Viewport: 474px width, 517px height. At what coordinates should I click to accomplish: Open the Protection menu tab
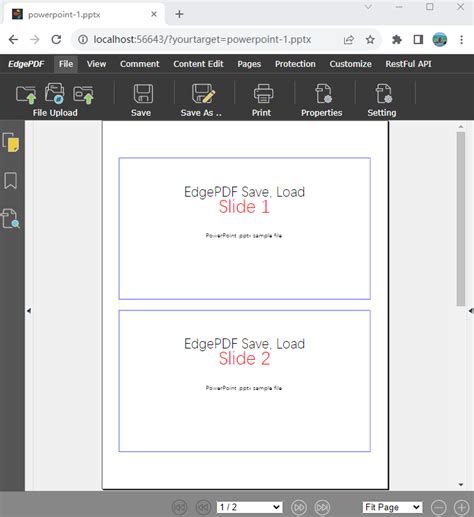[x=295, y=64]
